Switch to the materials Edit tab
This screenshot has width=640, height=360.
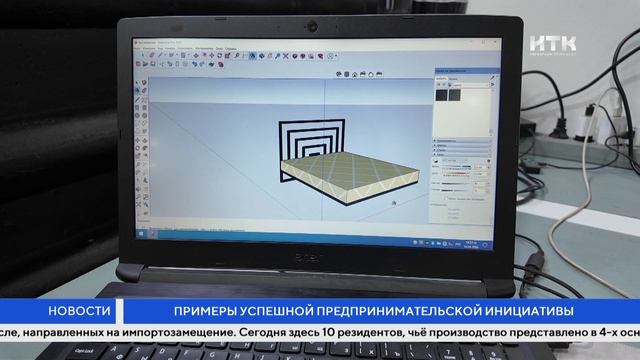[x=453, y=79]
